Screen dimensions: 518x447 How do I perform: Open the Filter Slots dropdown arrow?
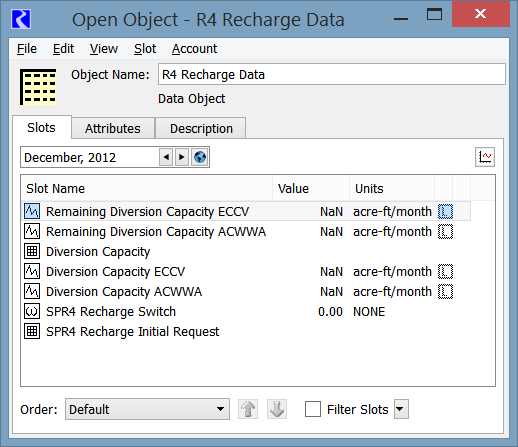pos(401,409)
